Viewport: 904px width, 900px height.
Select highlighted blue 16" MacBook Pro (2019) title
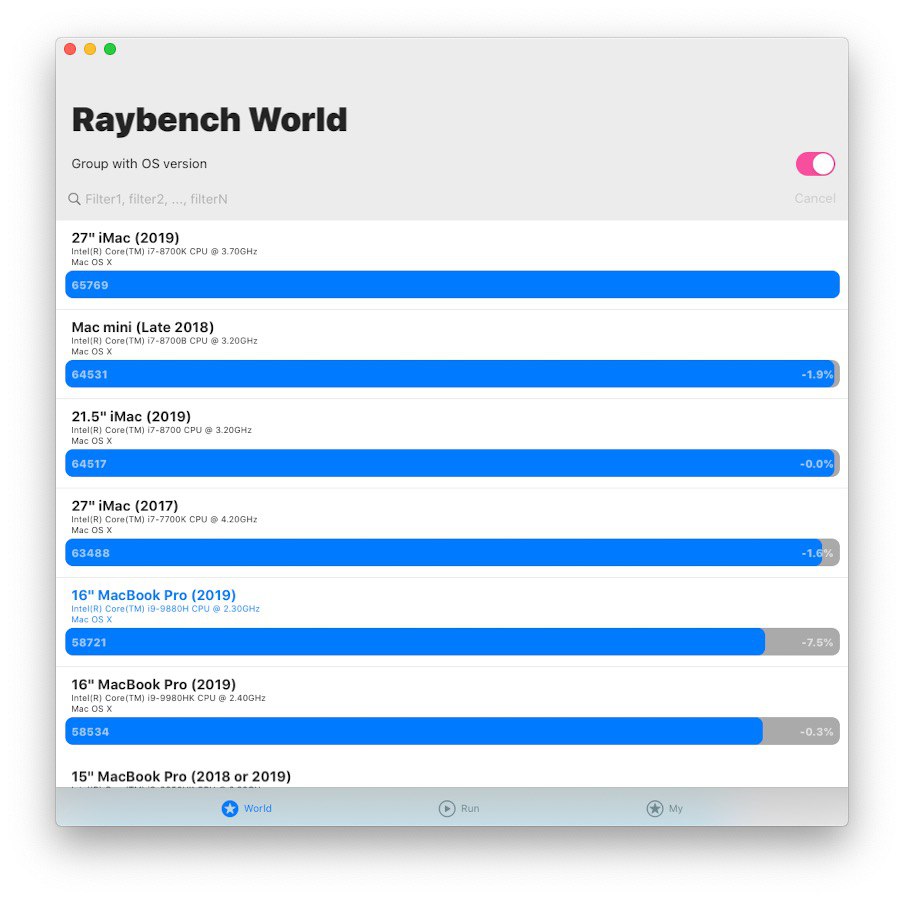coord(153,595)
